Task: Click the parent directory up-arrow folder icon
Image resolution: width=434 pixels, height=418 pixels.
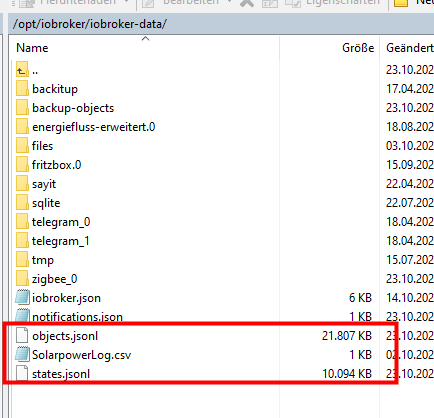Action: point(22,70)
